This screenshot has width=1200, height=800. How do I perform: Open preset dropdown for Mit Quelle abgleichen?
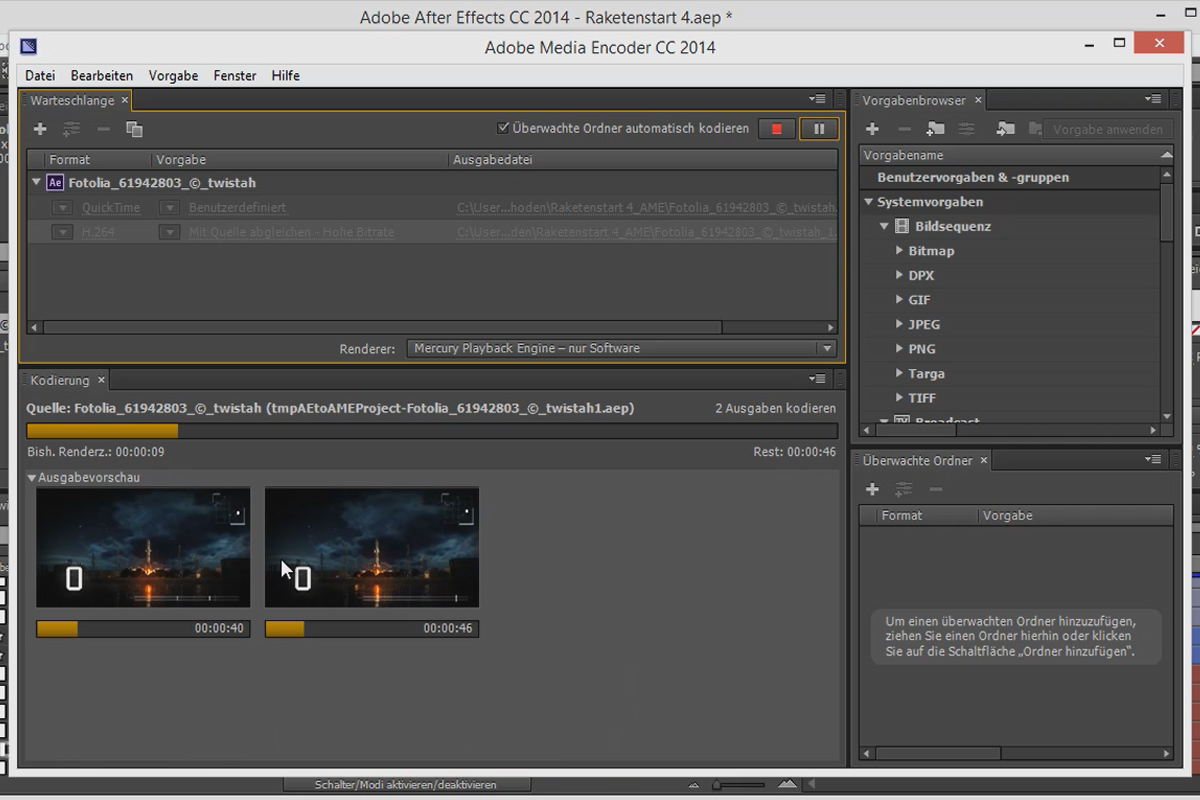tap(170, 232)
